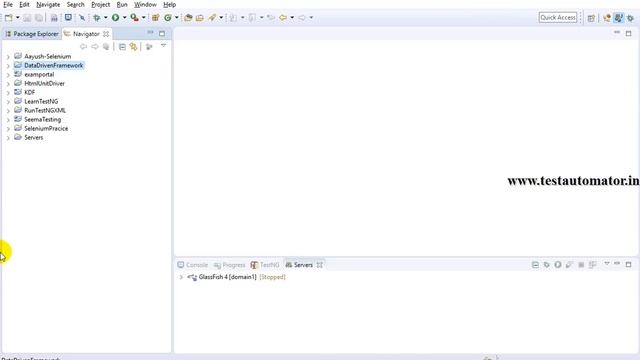Viewport: 640px width, 360px height.
Task: Open the Servers View Menu triangle
Action: (x=607, y=264)
